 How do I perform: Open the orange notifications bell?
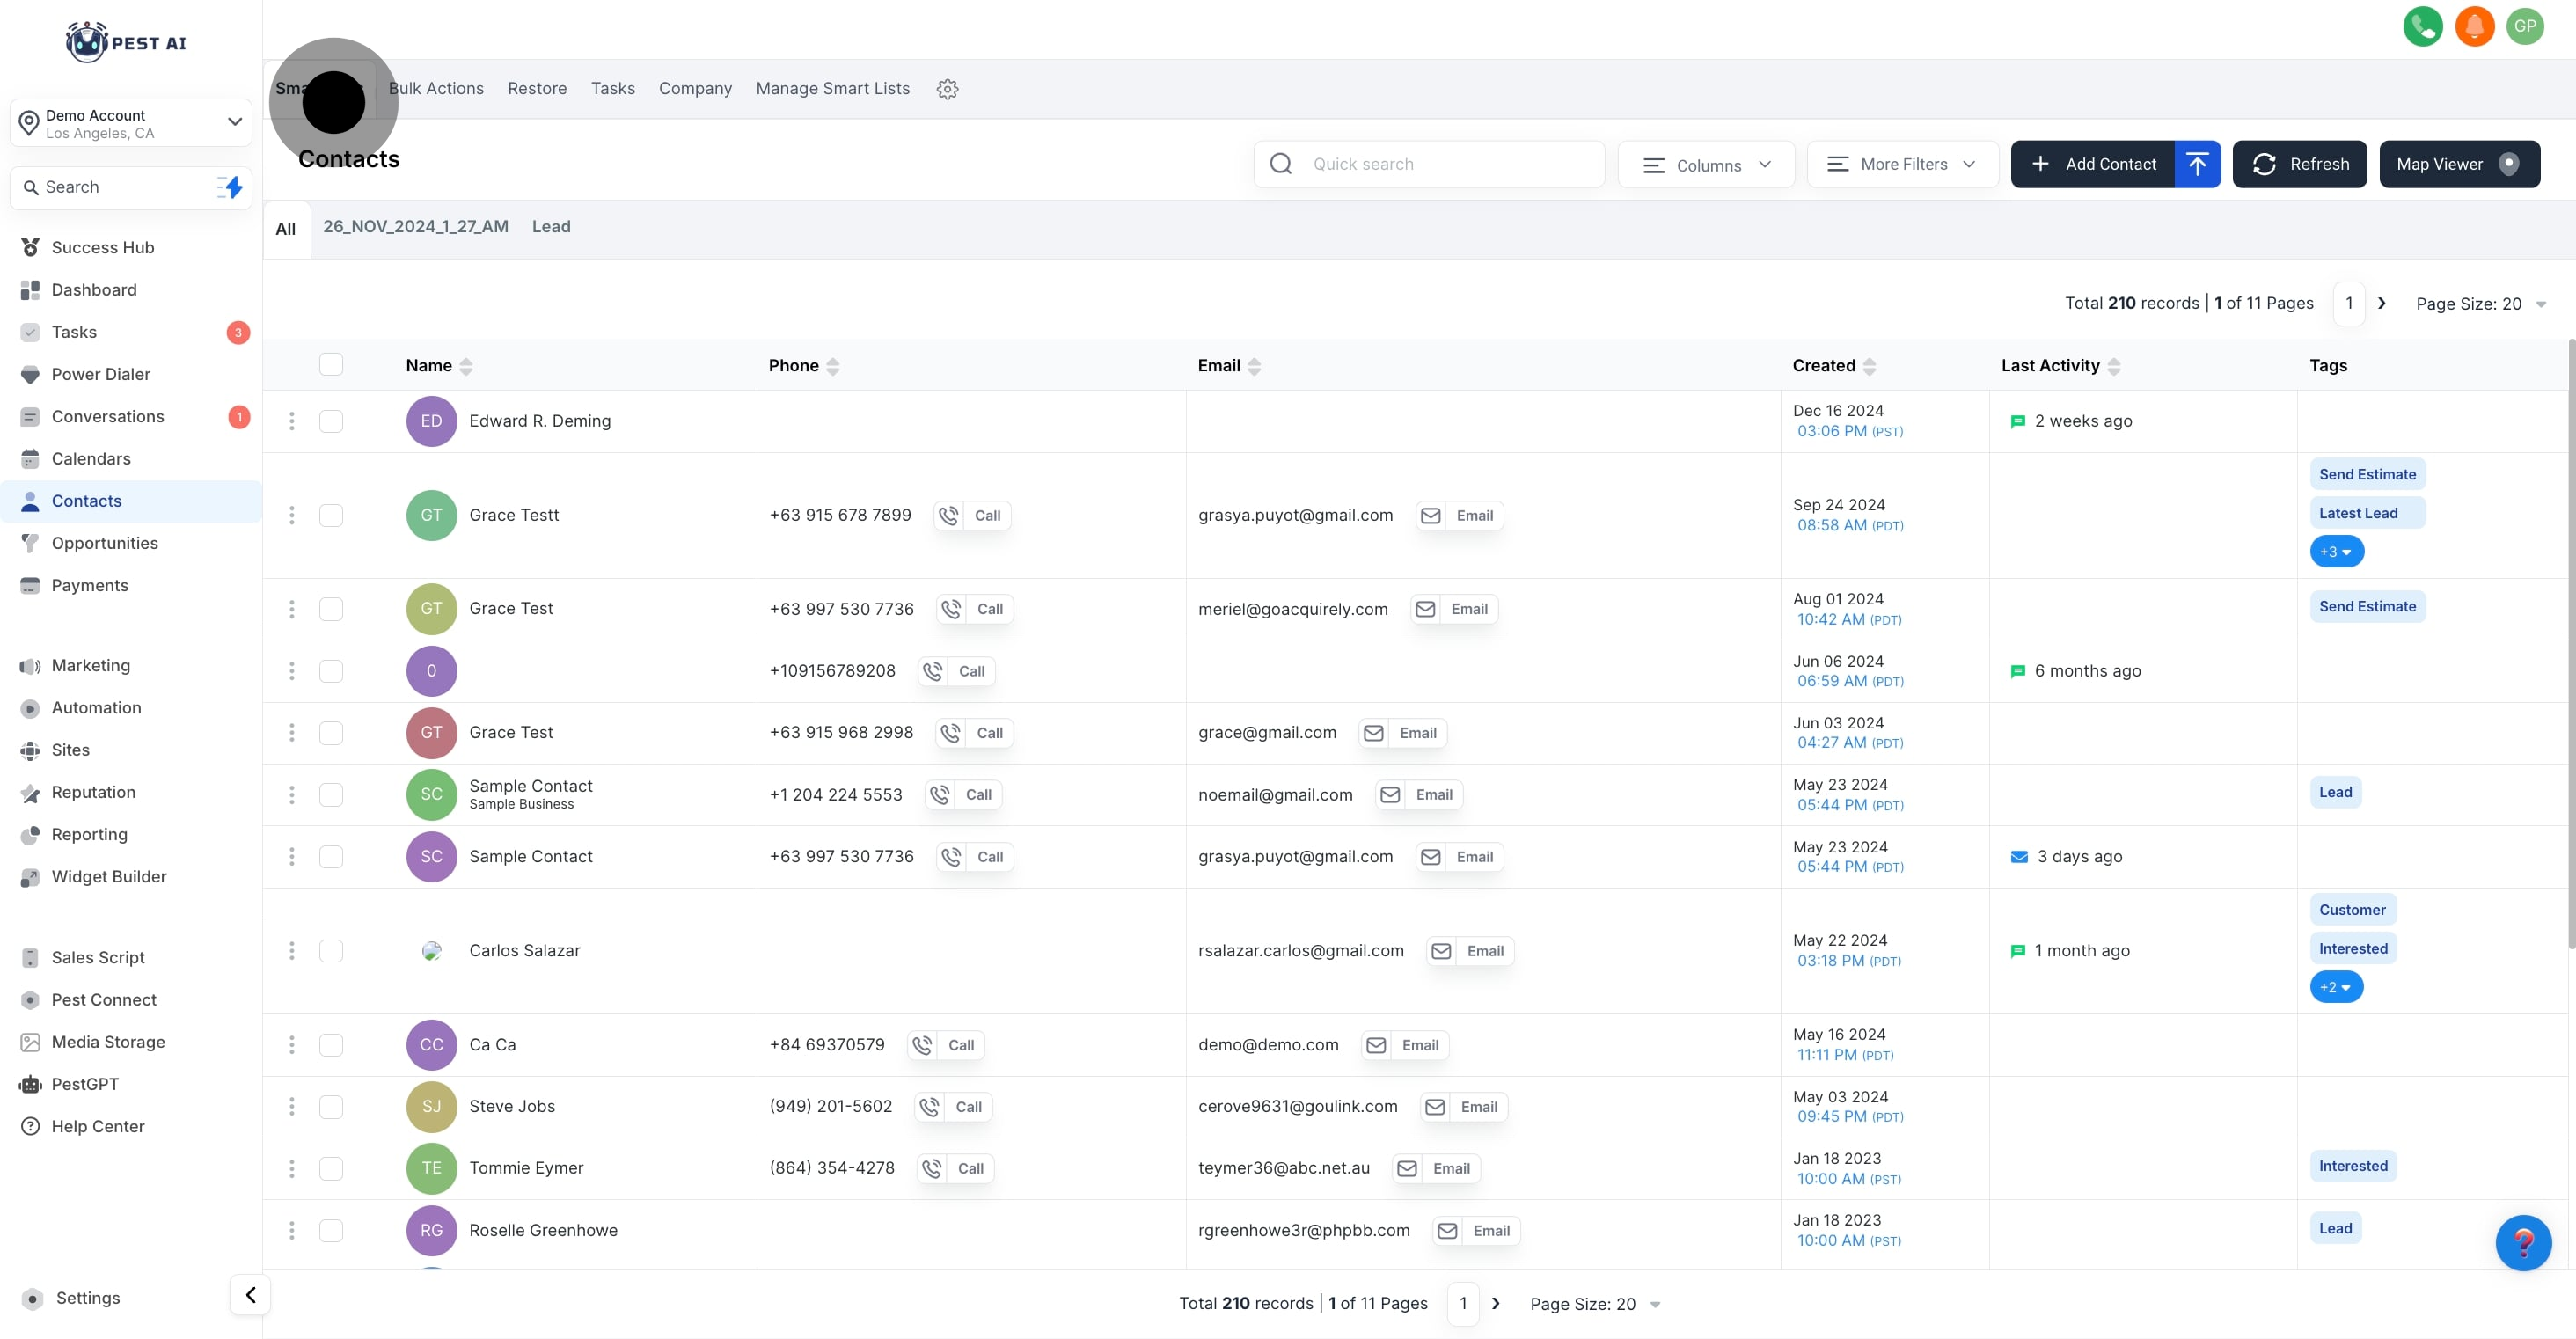coord(2474,27)
